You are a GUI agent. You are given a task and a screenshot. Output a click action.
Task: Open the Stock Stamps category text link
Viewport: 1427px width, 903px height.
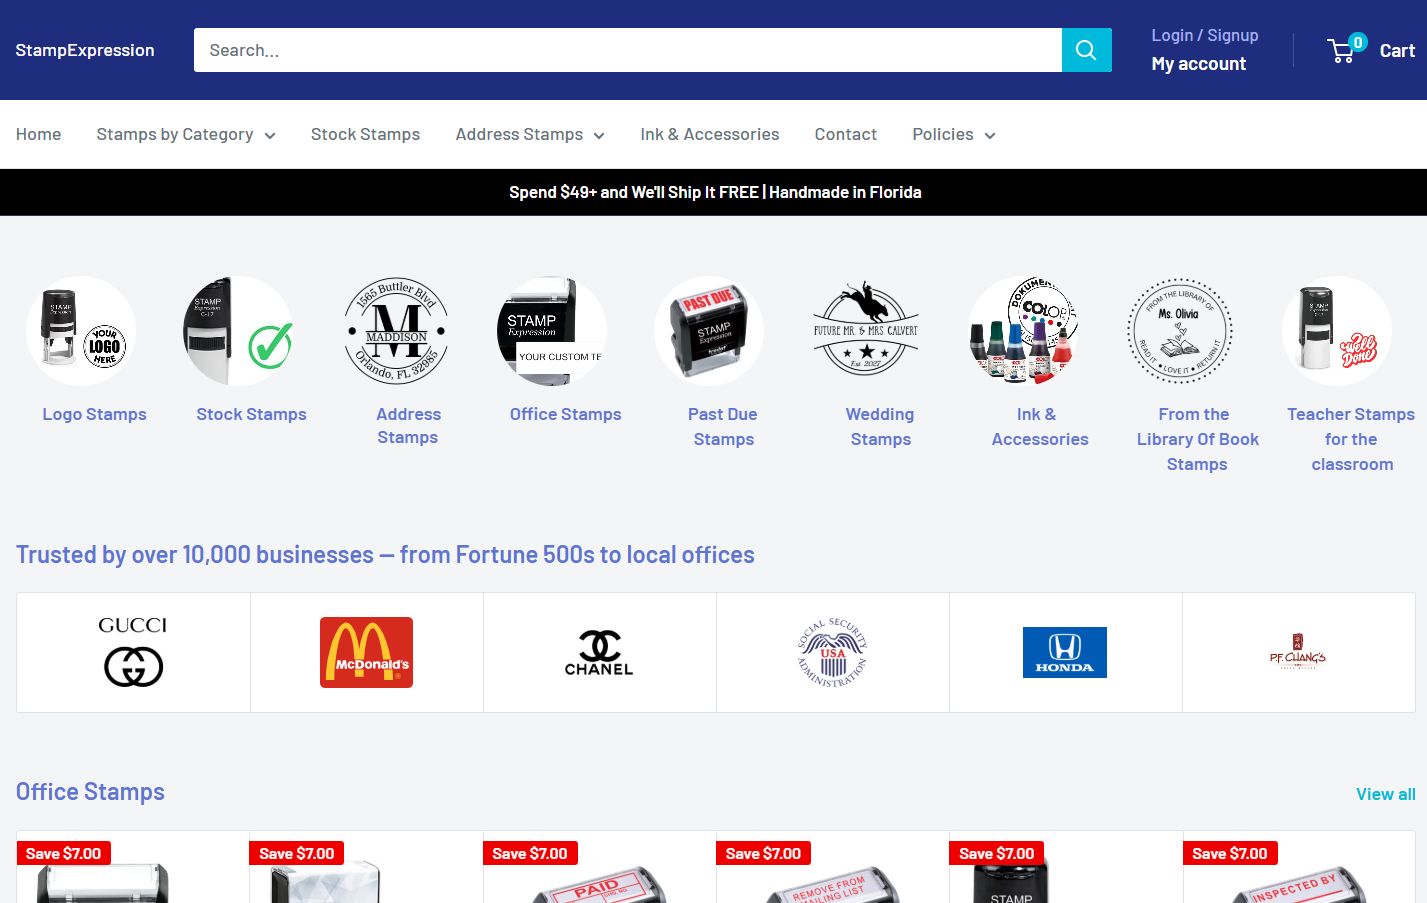tap(251, 414)
